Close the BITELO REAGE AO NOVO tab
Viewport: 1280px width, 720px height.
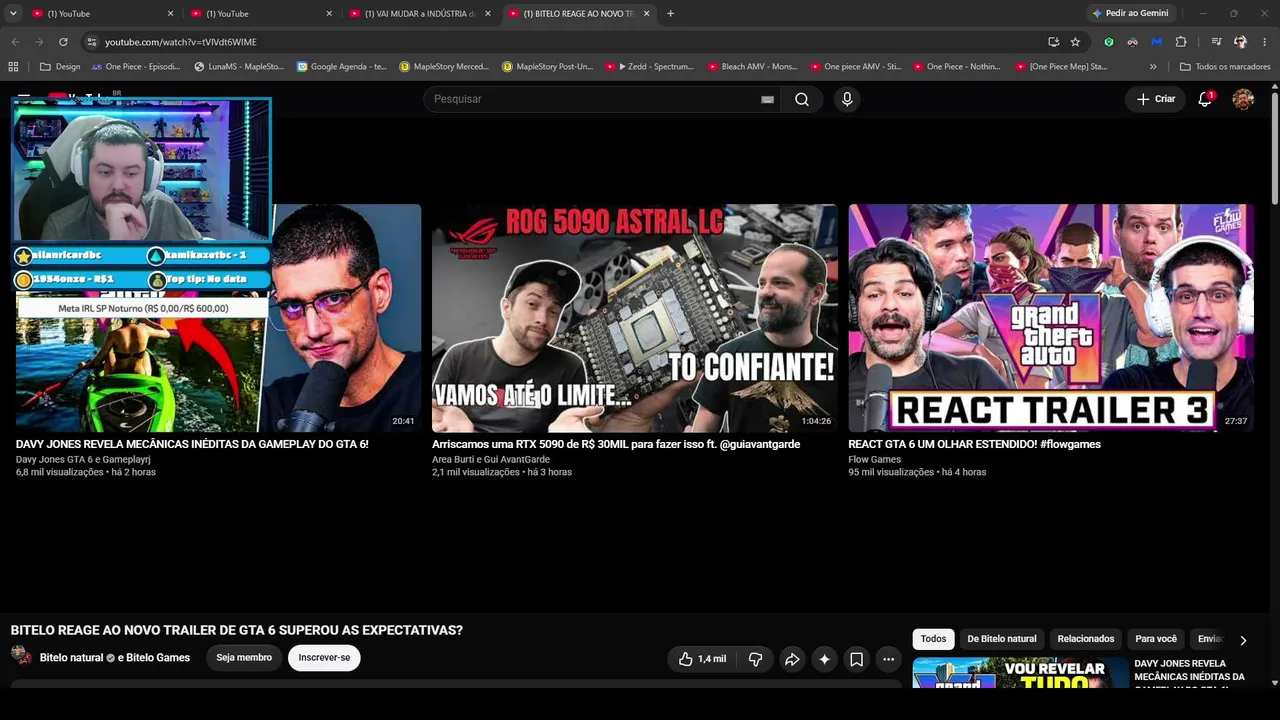click(x=646, y=14)
